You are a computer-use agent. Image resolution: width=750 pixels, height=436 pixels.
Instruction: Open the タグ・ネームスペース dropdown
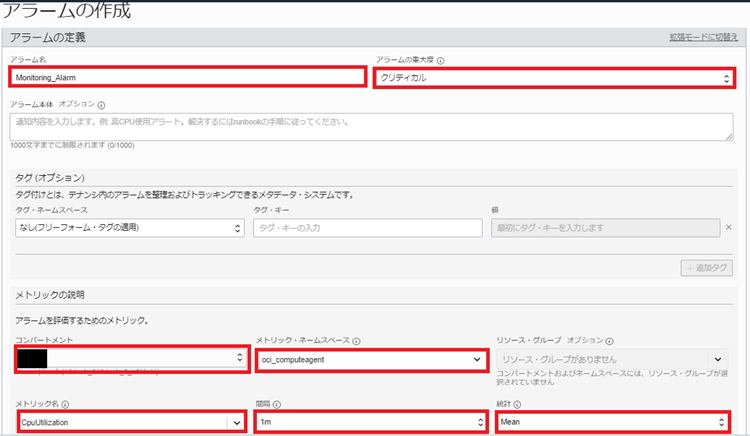point(128,228)
